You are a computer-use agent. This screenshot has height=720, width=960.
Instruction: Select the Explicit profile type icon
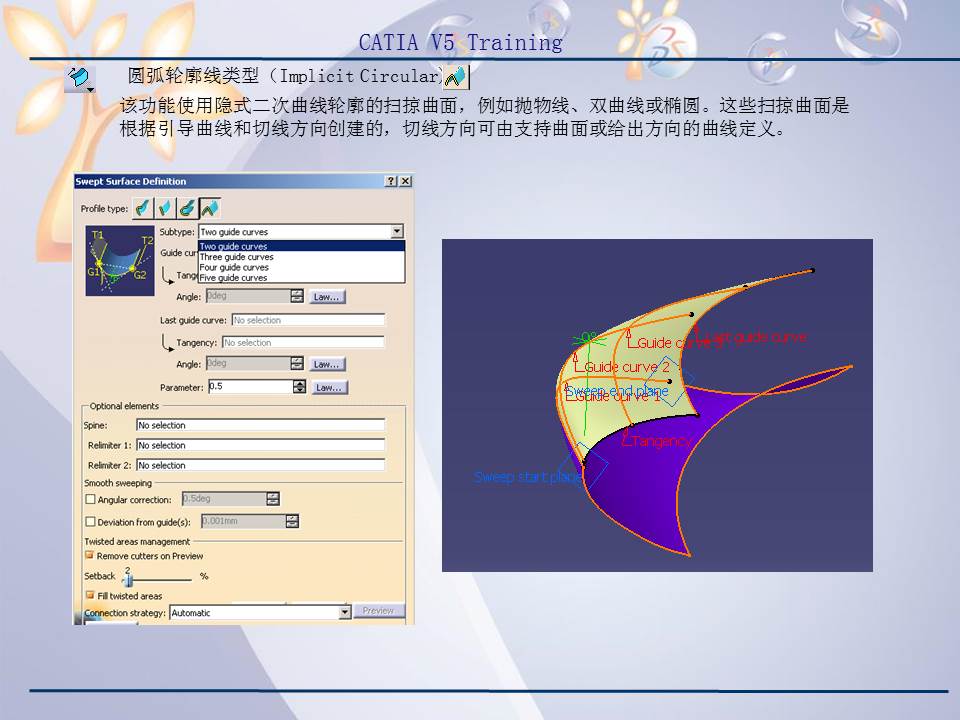point(141,207)
